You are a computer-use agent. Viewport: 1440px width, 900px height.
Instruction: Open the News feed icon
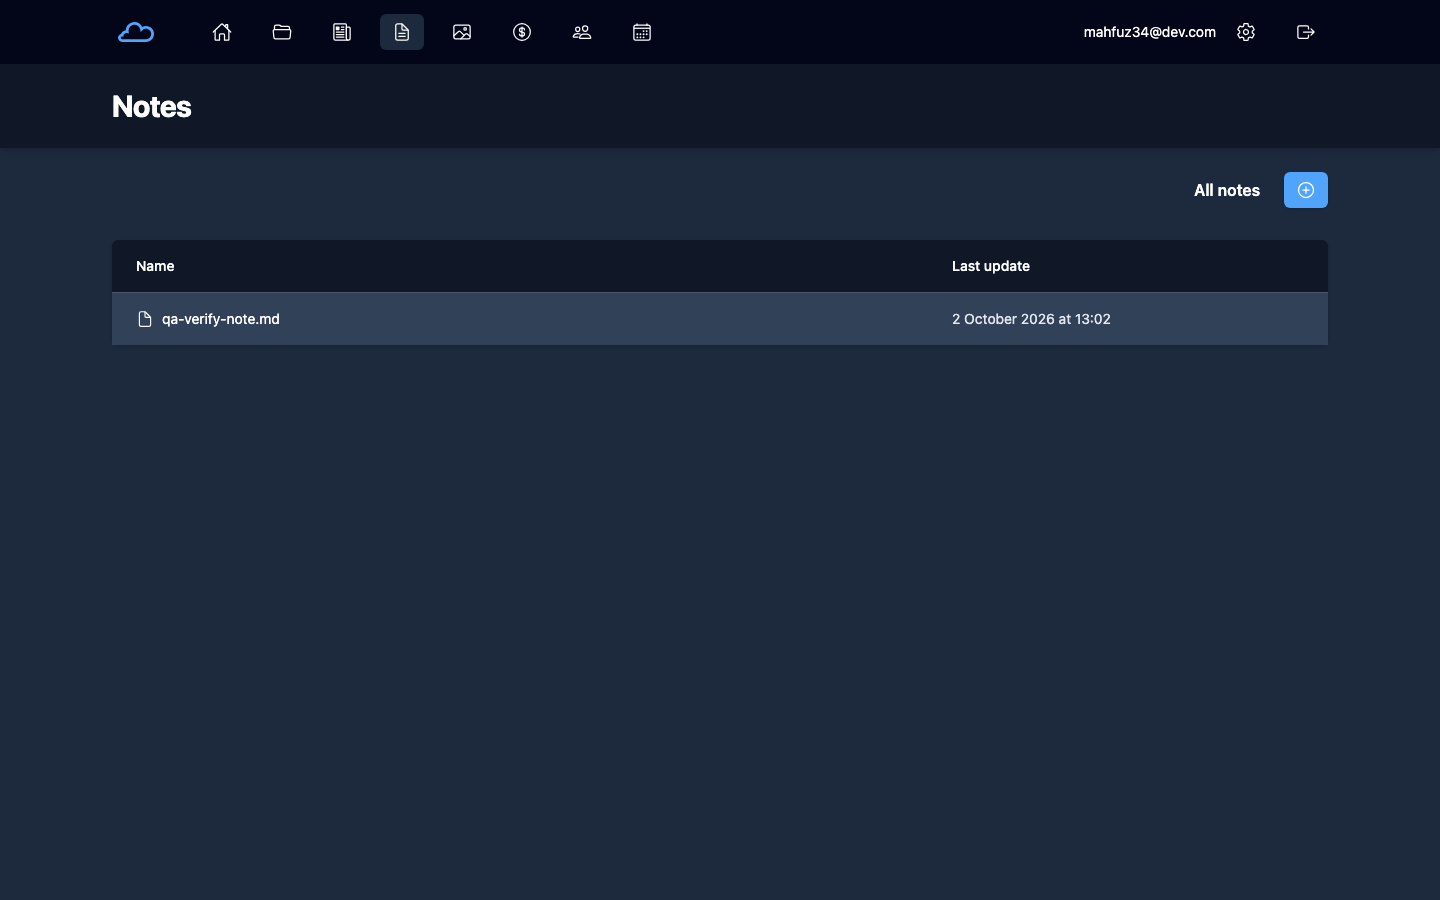click(342, 32)
